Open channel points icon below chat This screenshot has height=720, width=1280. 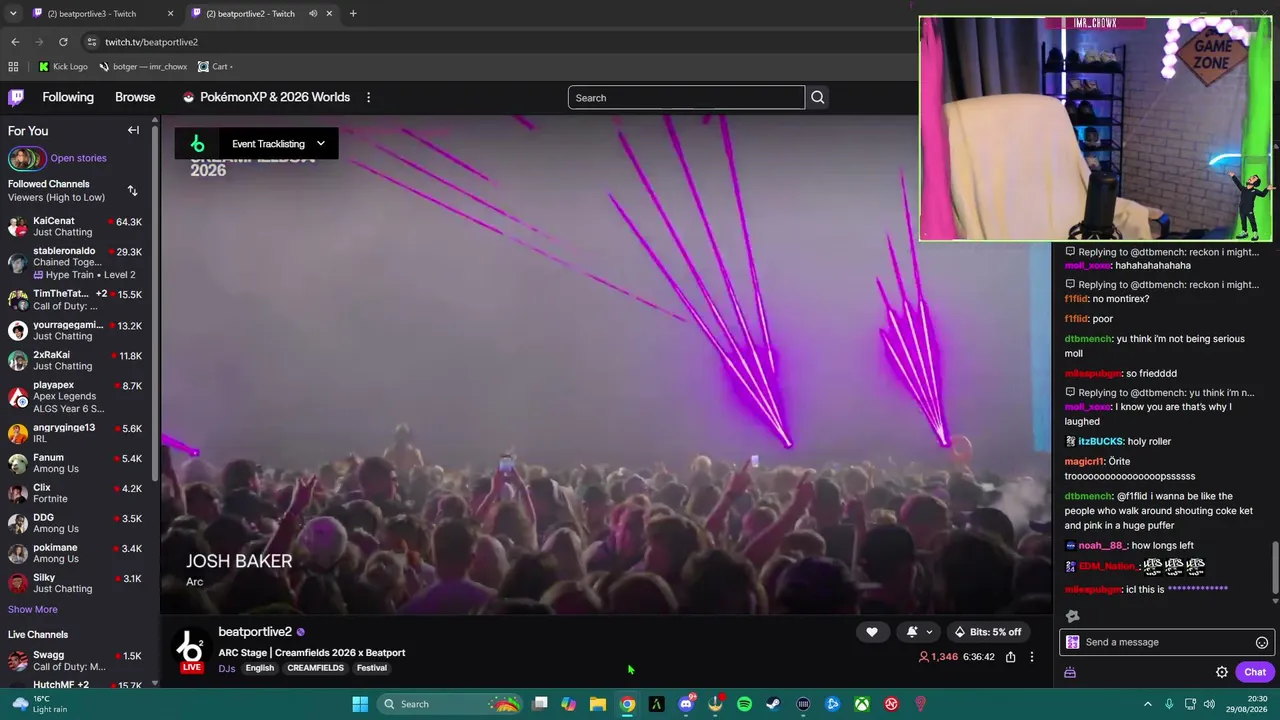click(1070, 672)
